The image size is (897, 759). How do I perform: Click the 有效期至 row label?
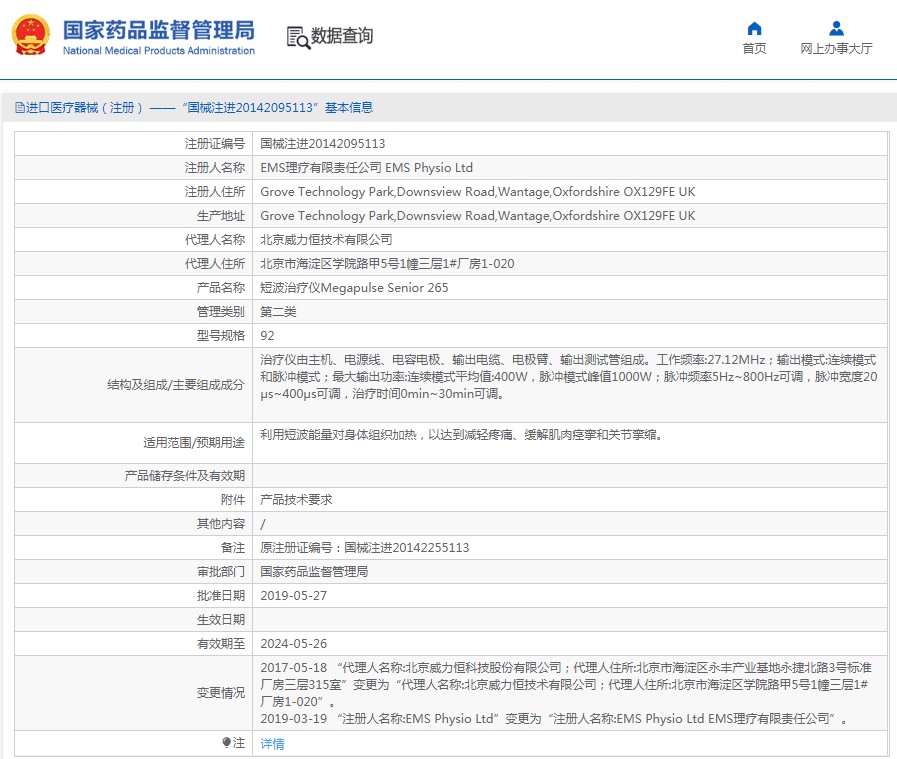pos(221,643)
